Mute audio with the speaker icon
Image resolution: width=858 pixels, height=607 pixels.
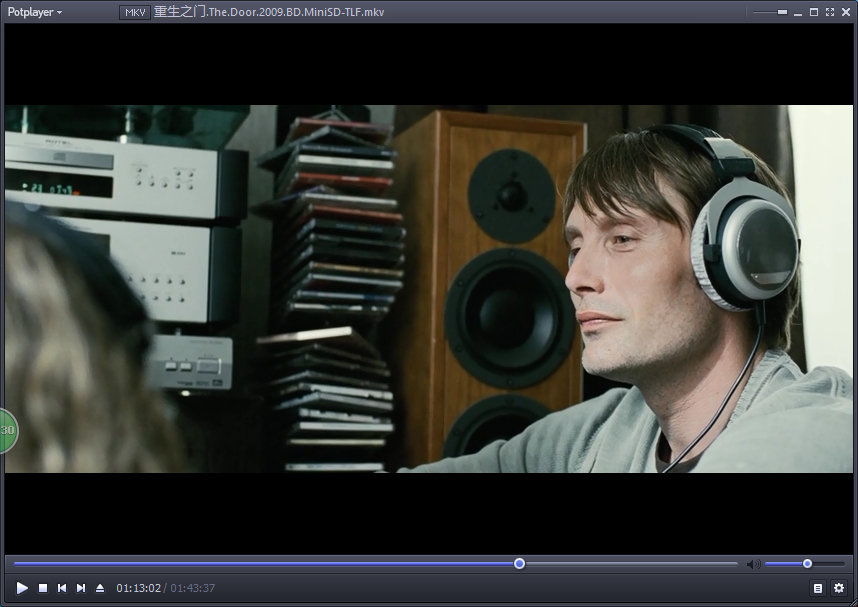(753, 564)
